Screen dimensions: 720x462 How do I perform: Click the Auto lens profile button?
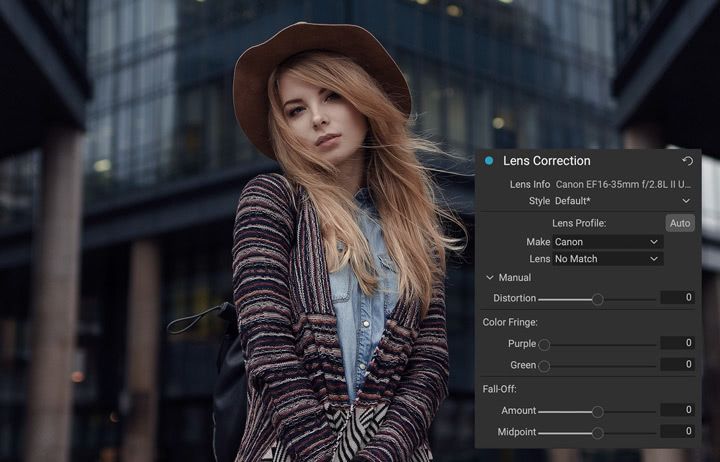(680, 223)
